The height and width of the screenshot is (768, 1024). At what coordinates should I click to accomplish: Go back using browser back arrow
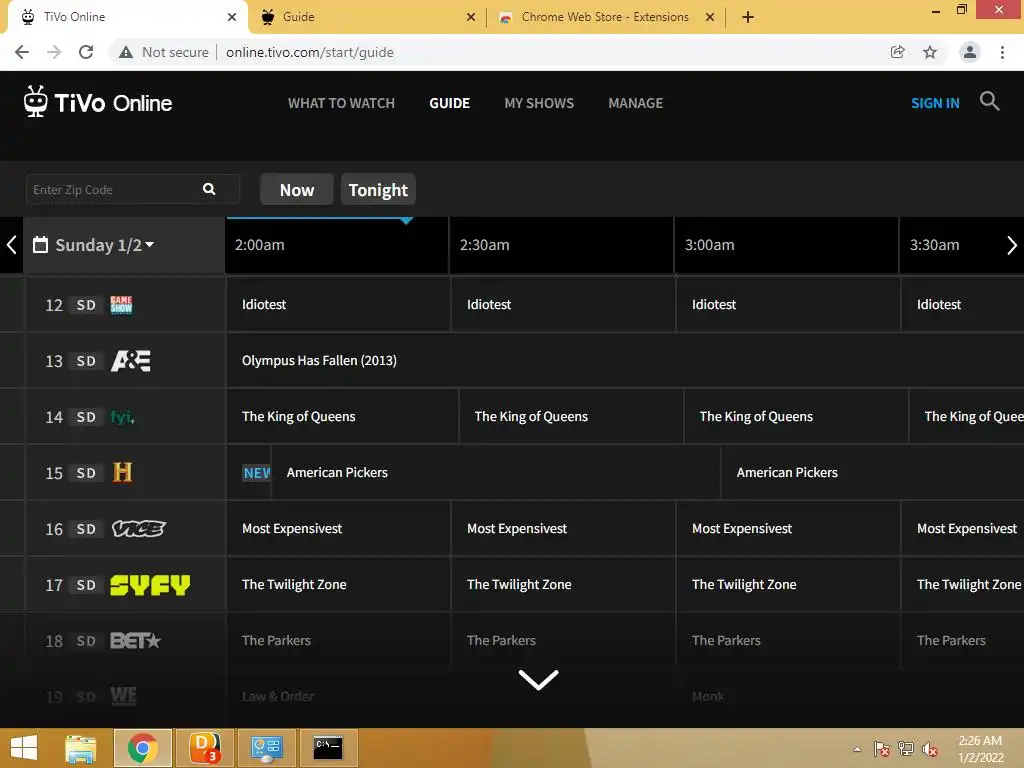click(x=22, y=52)
